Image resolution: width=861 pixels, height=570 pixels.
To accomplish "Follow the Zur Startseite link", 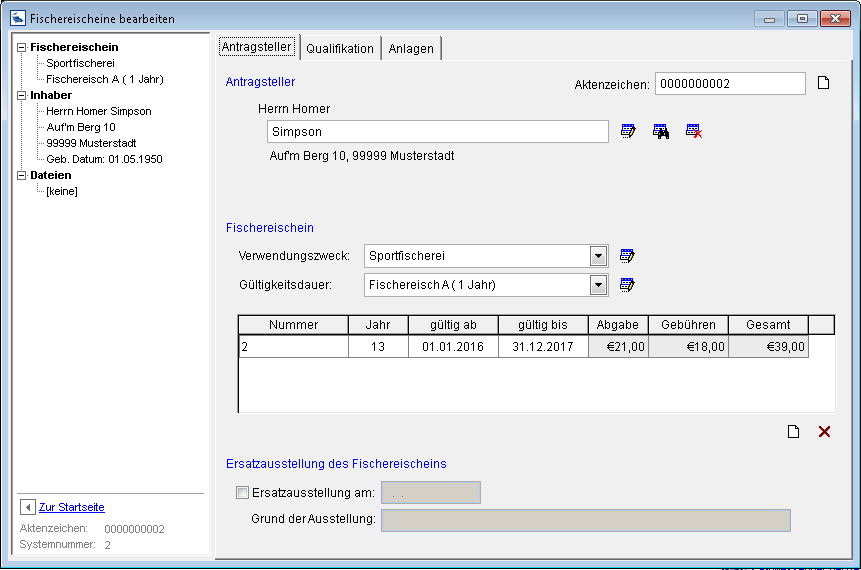I will (72, 507).
